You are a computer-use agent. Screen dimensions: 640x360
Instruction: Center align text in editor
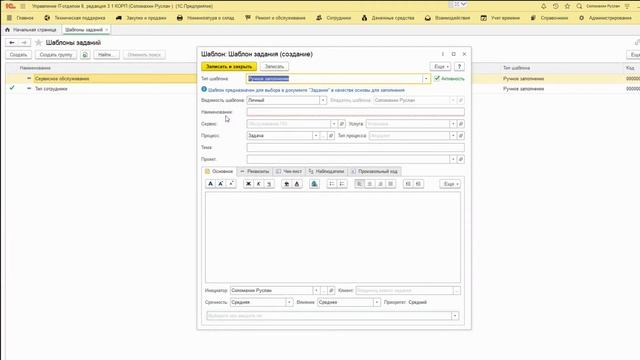click(370, 184)
